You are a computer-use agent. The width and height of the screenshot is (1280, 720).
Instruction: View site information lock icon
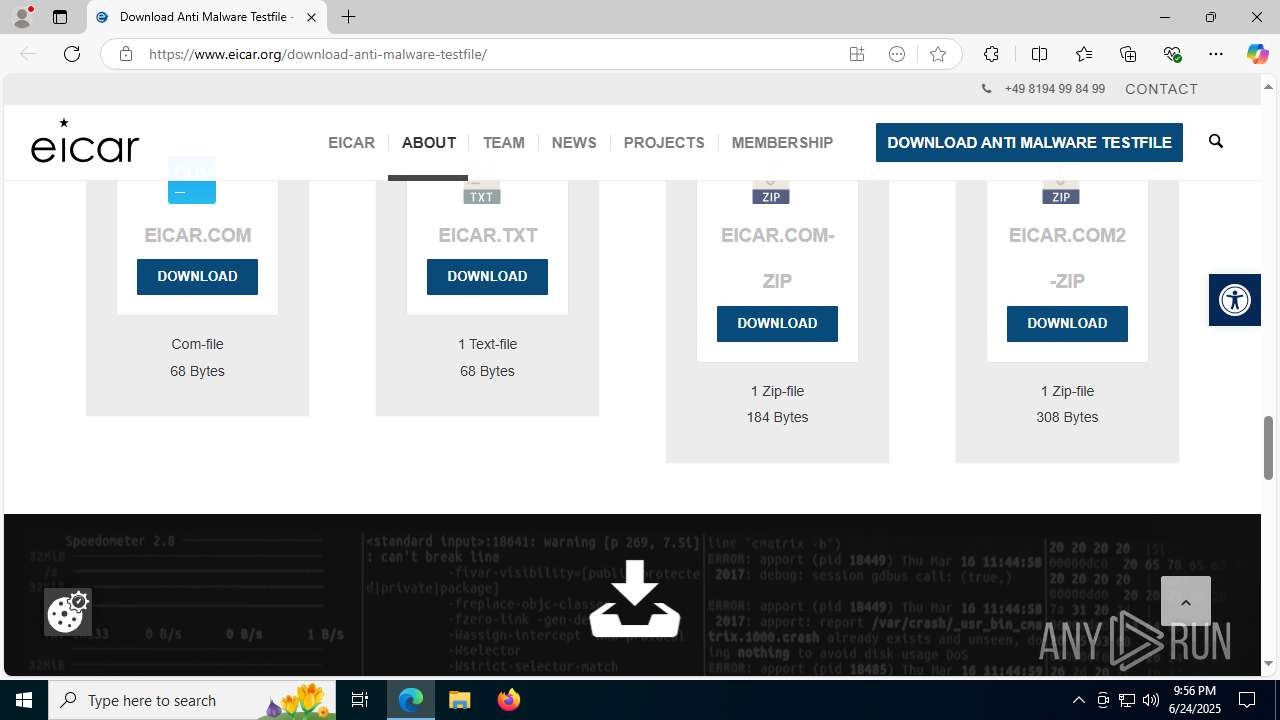pos(125,54)
